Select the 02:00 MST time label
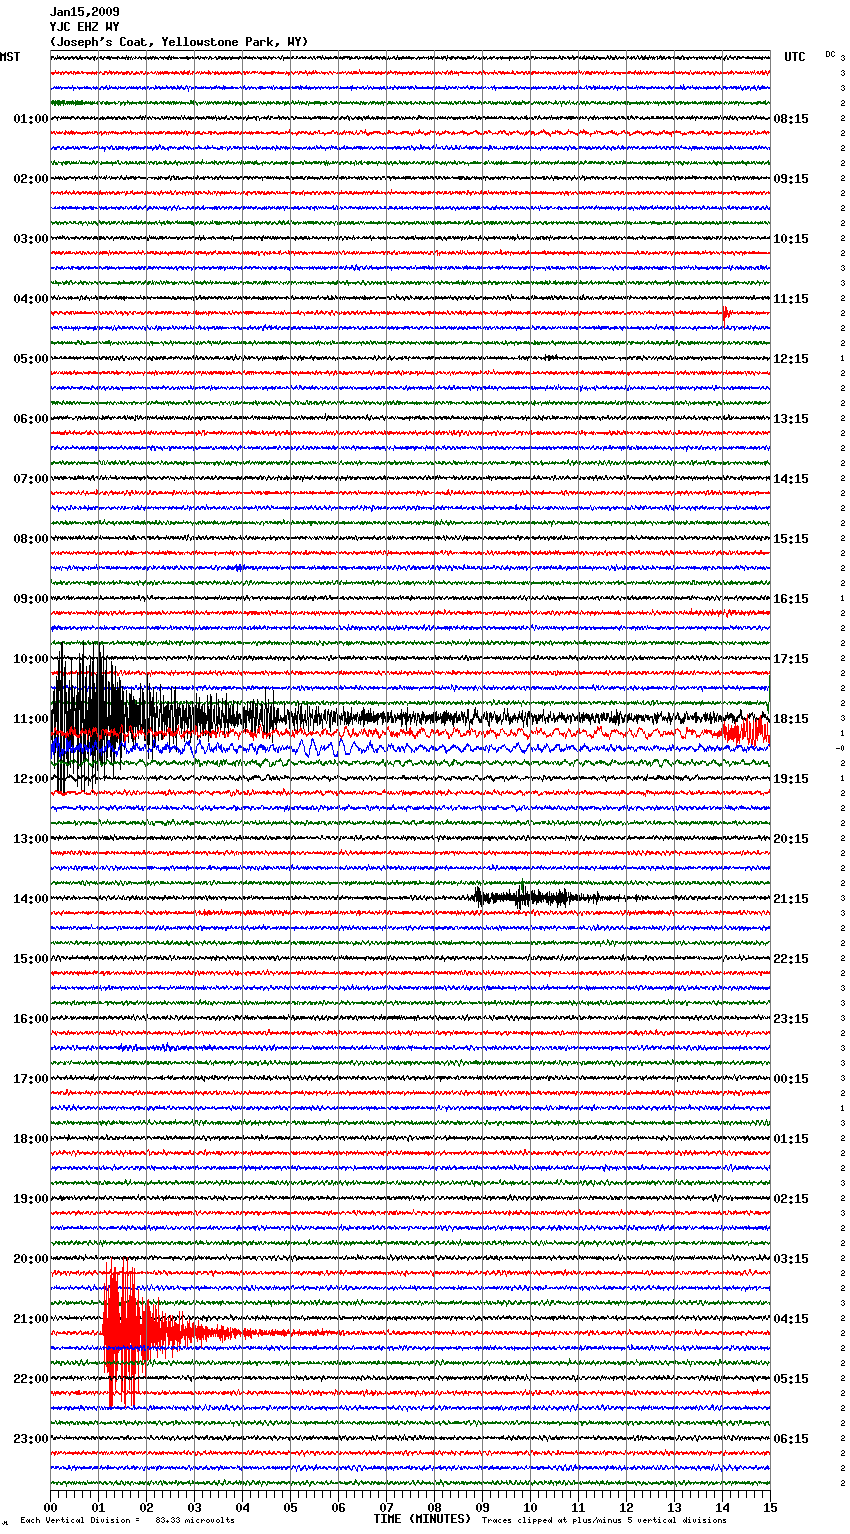This screenshot has height=1534, width=850. click(31, 179)
